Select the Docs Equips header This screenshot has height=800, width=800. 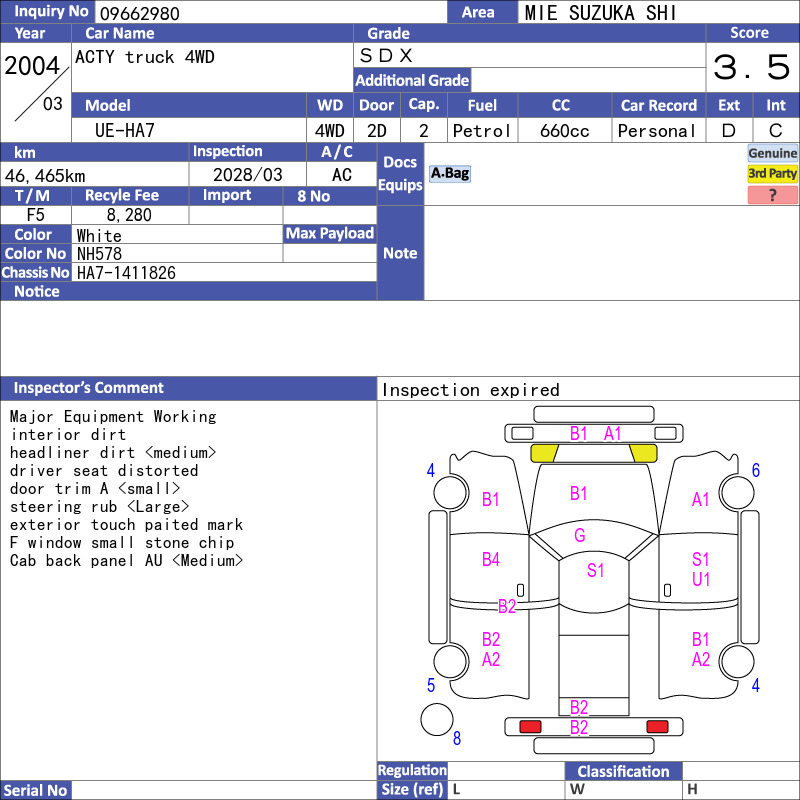tap(401, 174)
